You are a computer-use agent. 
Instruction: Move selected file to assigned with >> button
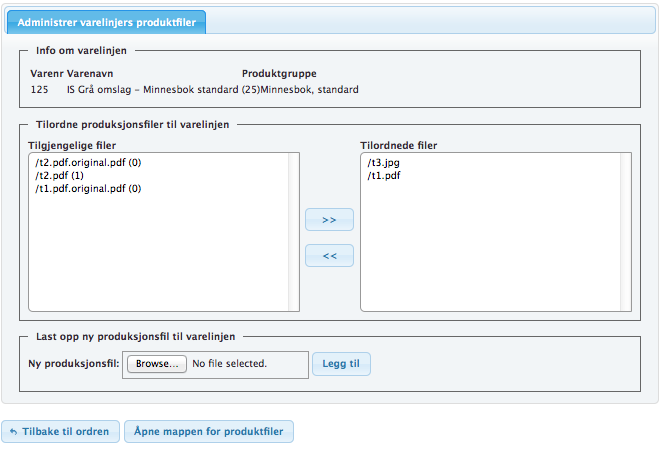[329, 220]
